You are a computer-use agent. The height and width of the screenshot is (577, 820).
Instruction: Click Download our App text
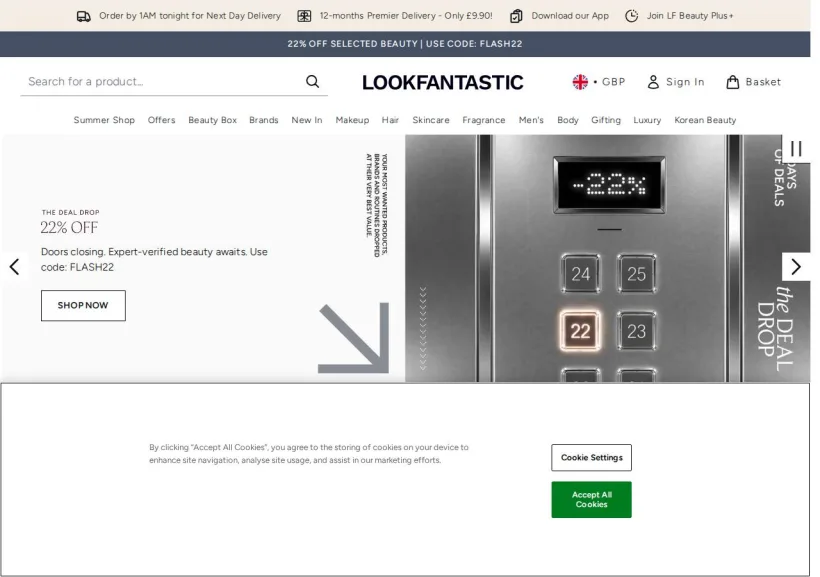coord(570,16)
